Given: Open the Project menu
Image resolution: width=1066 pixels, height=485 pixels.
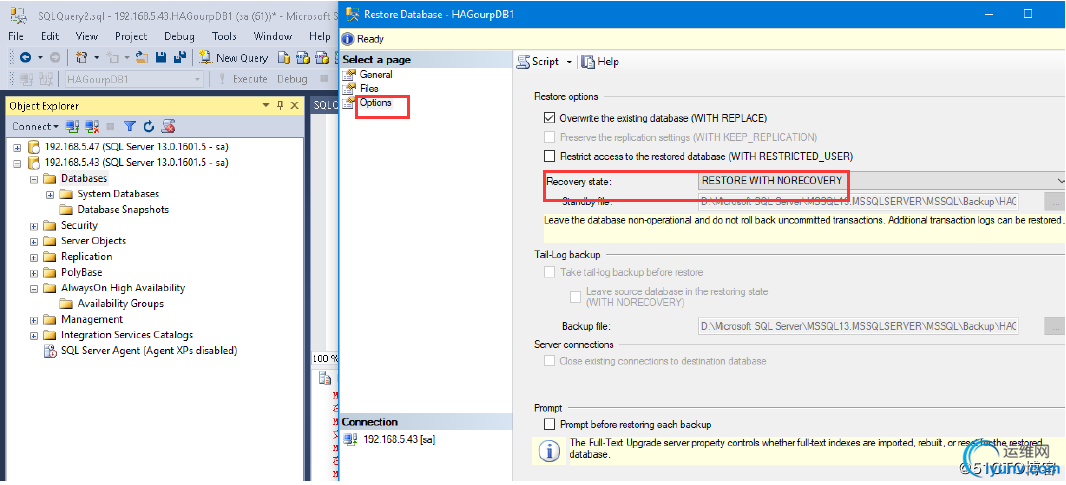Looking at the screenshot, I should 131,36.
